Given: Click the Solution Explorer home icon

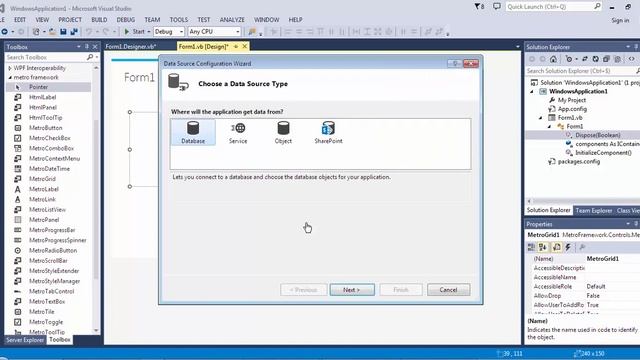Looking at the screenshot, I should (553, 59).
